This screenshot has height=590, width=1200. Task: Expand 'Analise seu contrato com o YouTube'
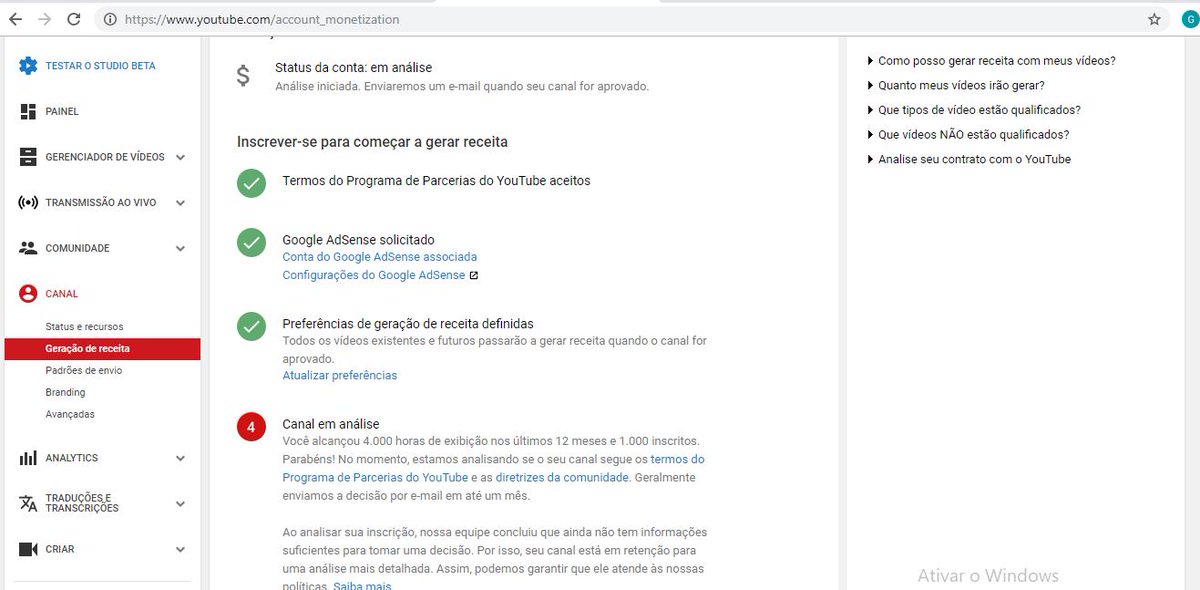pyautogui.click(x=968, y=160)
